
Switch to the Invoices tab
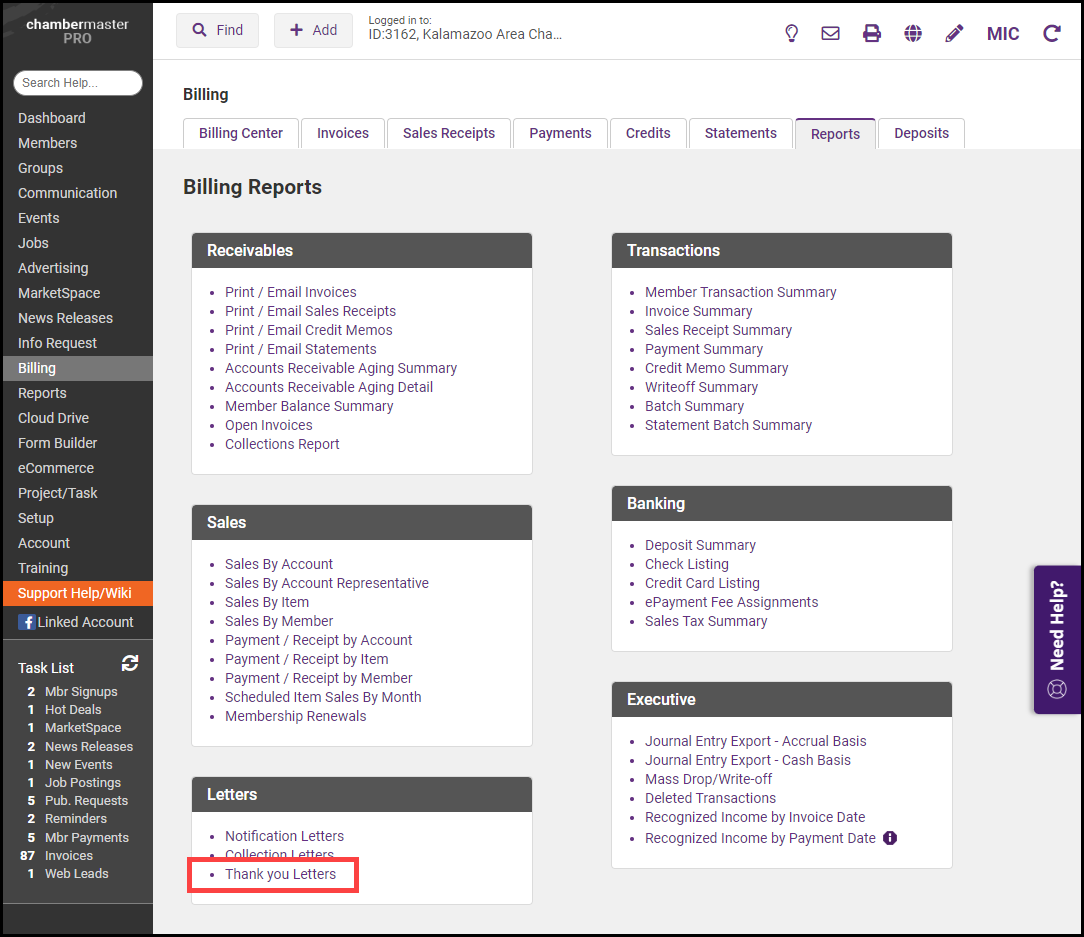(343, 133)
